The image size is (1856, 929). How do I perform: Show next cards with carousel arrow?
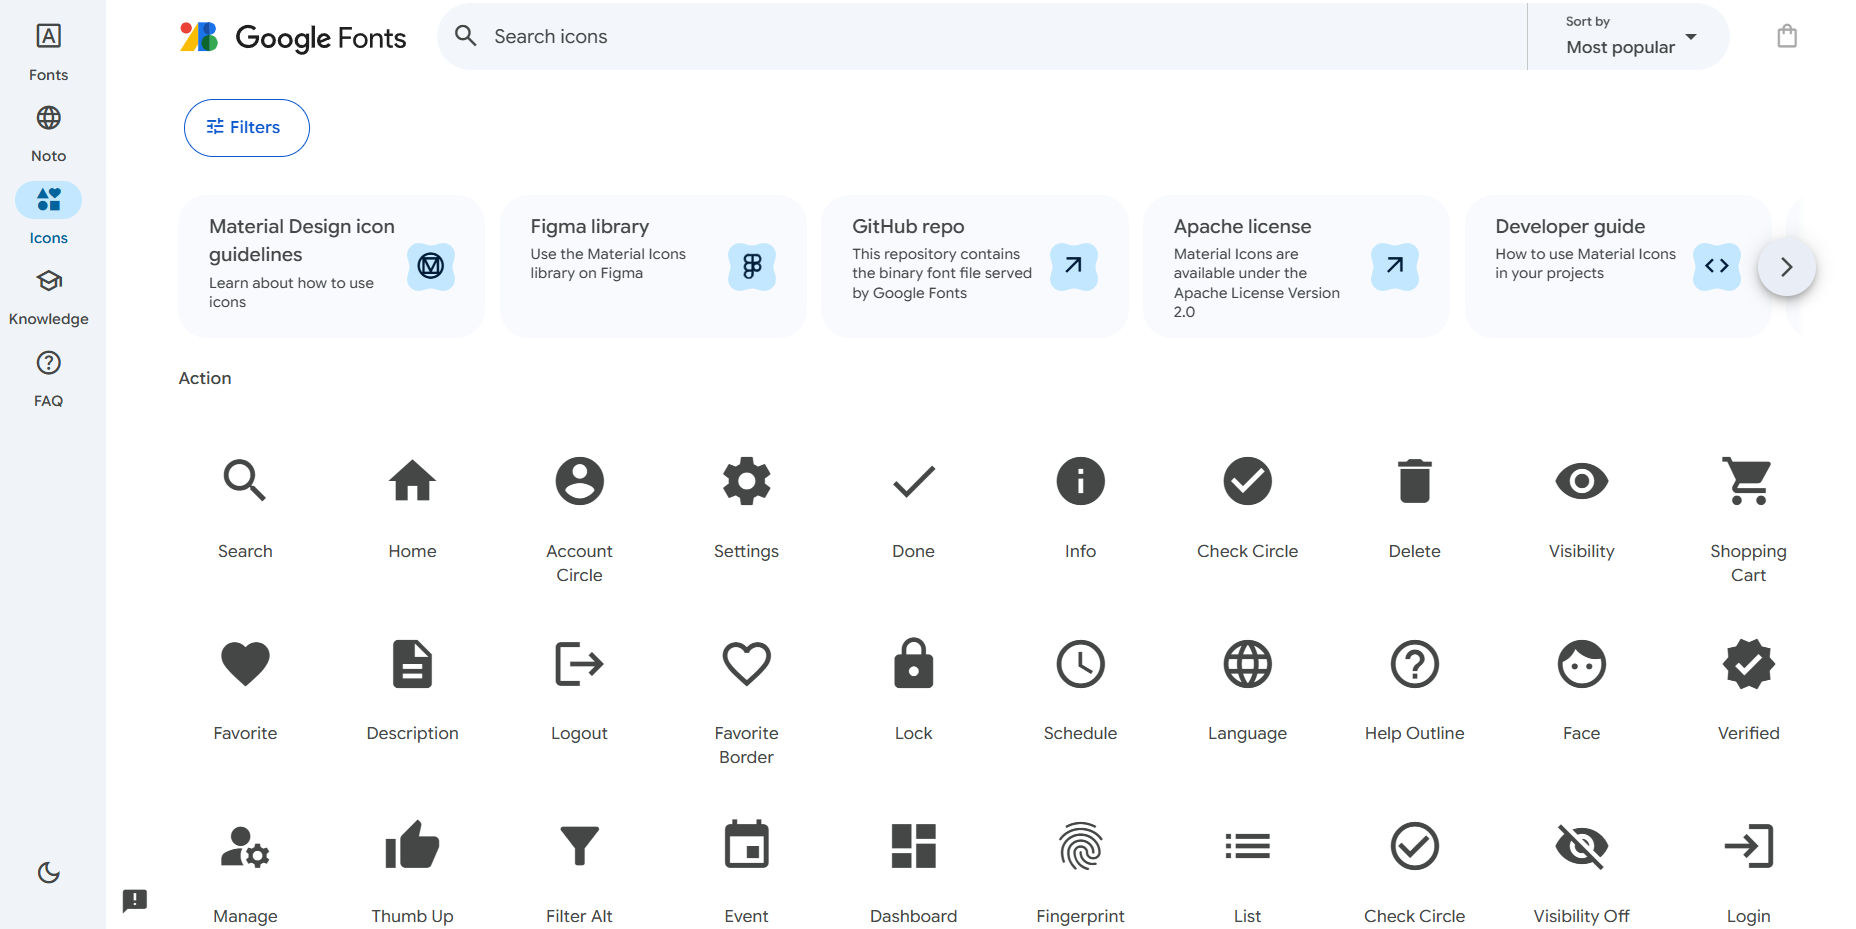click(x=1786, y=267)
